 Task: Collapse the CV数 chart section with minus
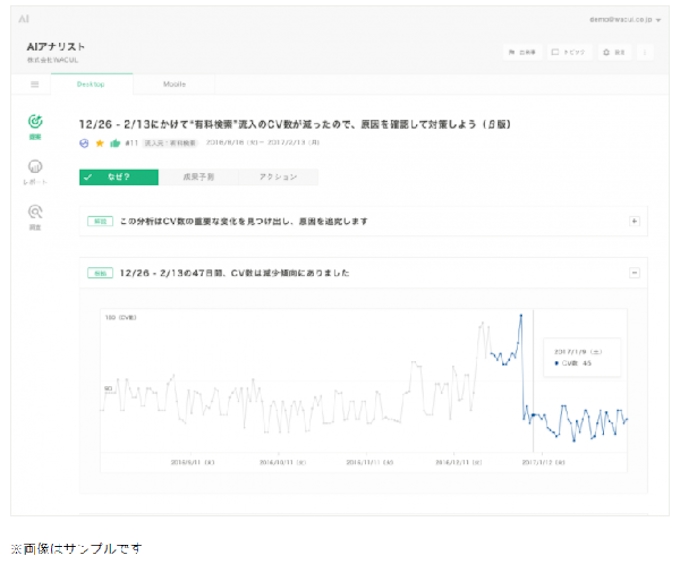click(634, 272)
